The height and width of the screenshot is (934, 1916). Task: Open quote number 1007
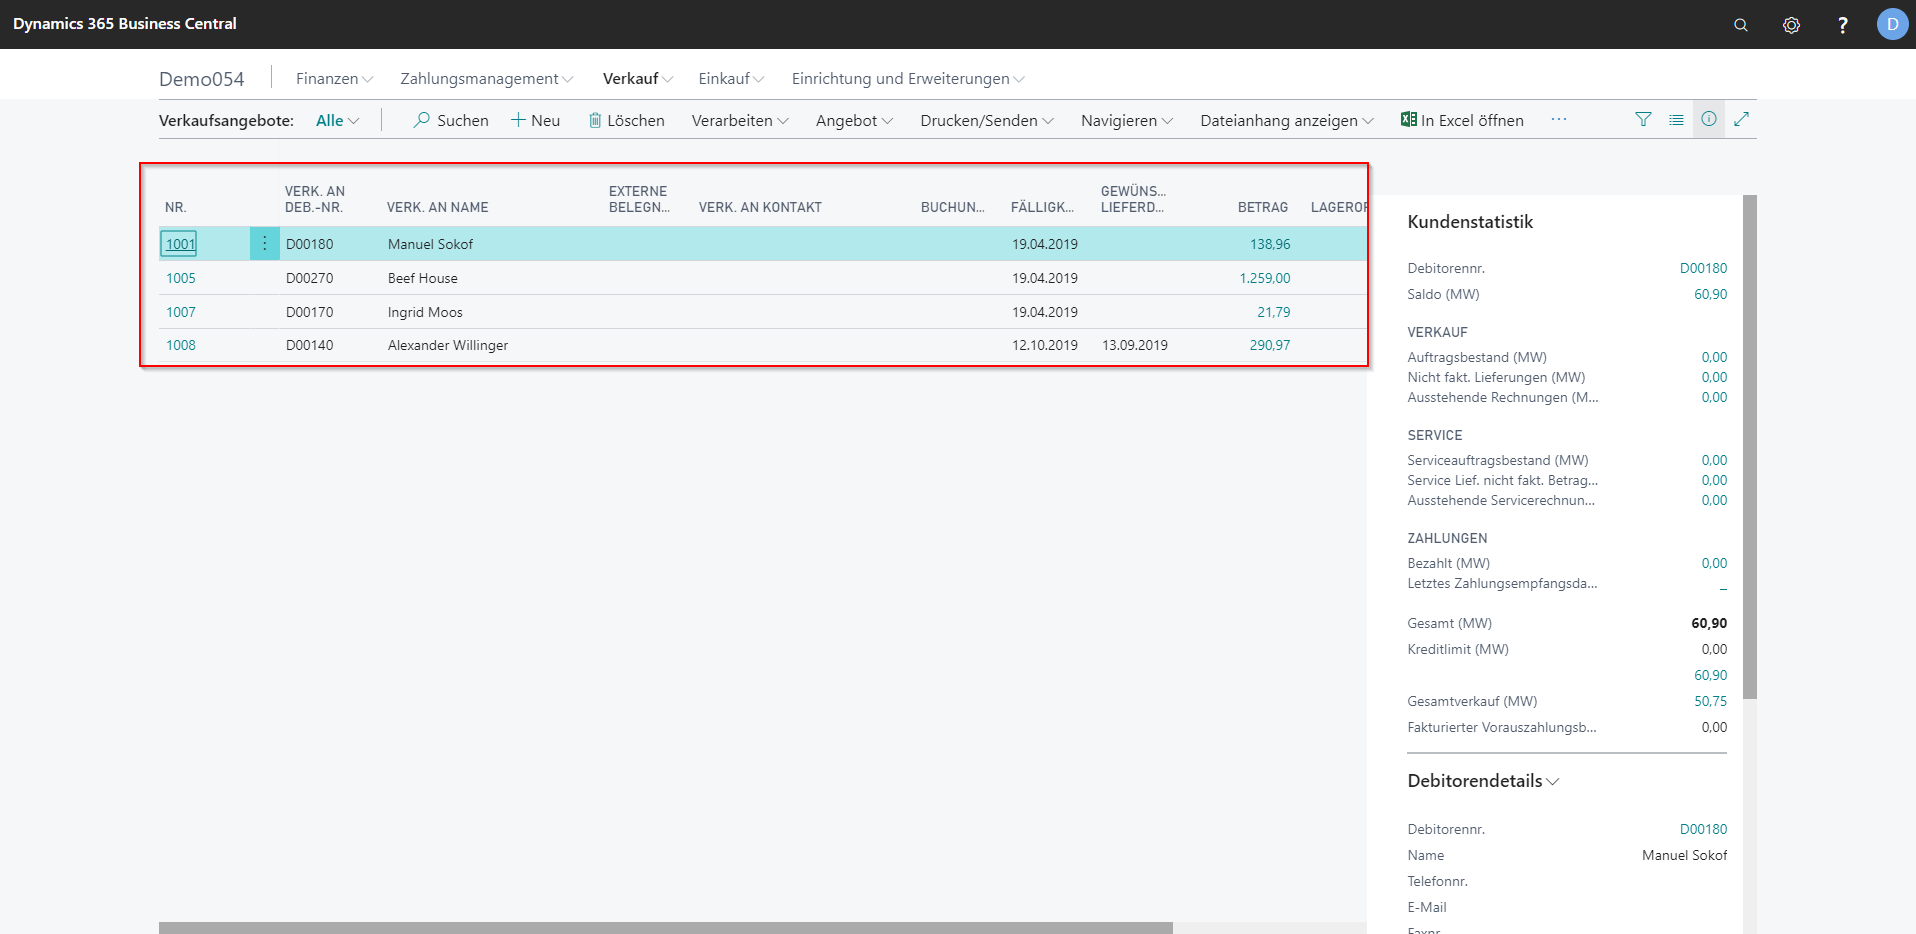181,312
